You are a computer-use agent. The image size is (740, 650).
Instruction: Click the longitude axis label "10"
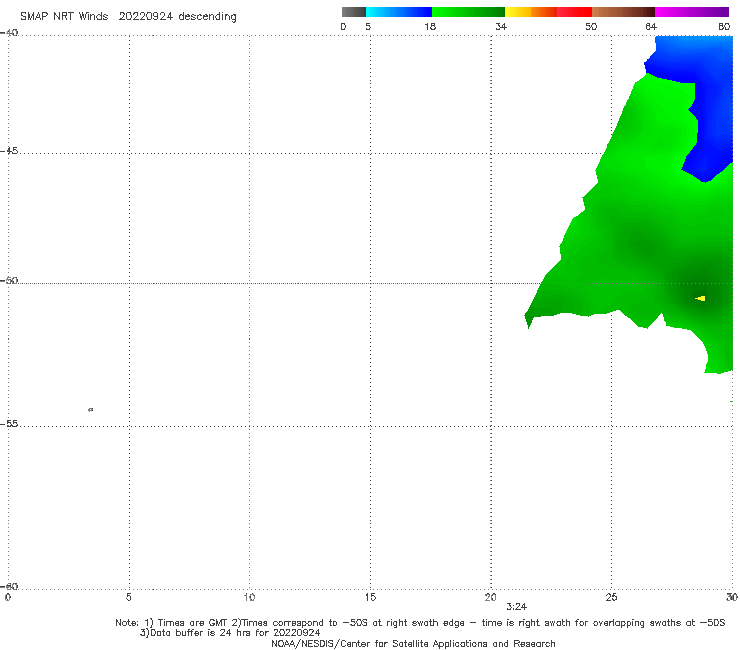pos(249,597)
